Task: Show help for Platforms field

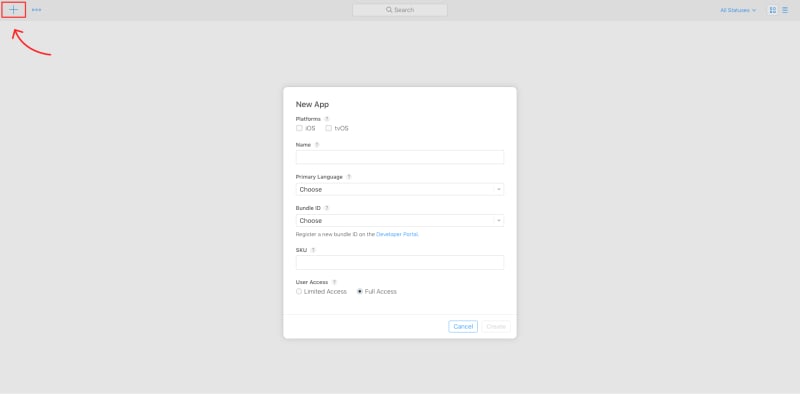Action: [327, 119]
